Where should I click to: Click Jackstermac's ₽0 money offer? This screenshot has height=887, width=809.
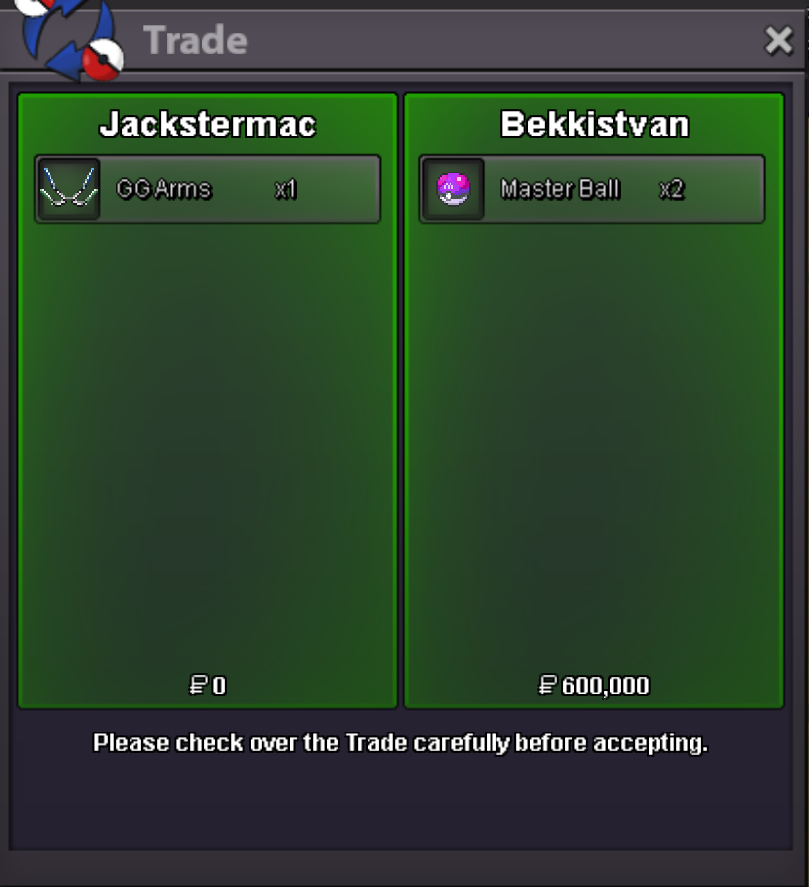(x=208, y=686)
